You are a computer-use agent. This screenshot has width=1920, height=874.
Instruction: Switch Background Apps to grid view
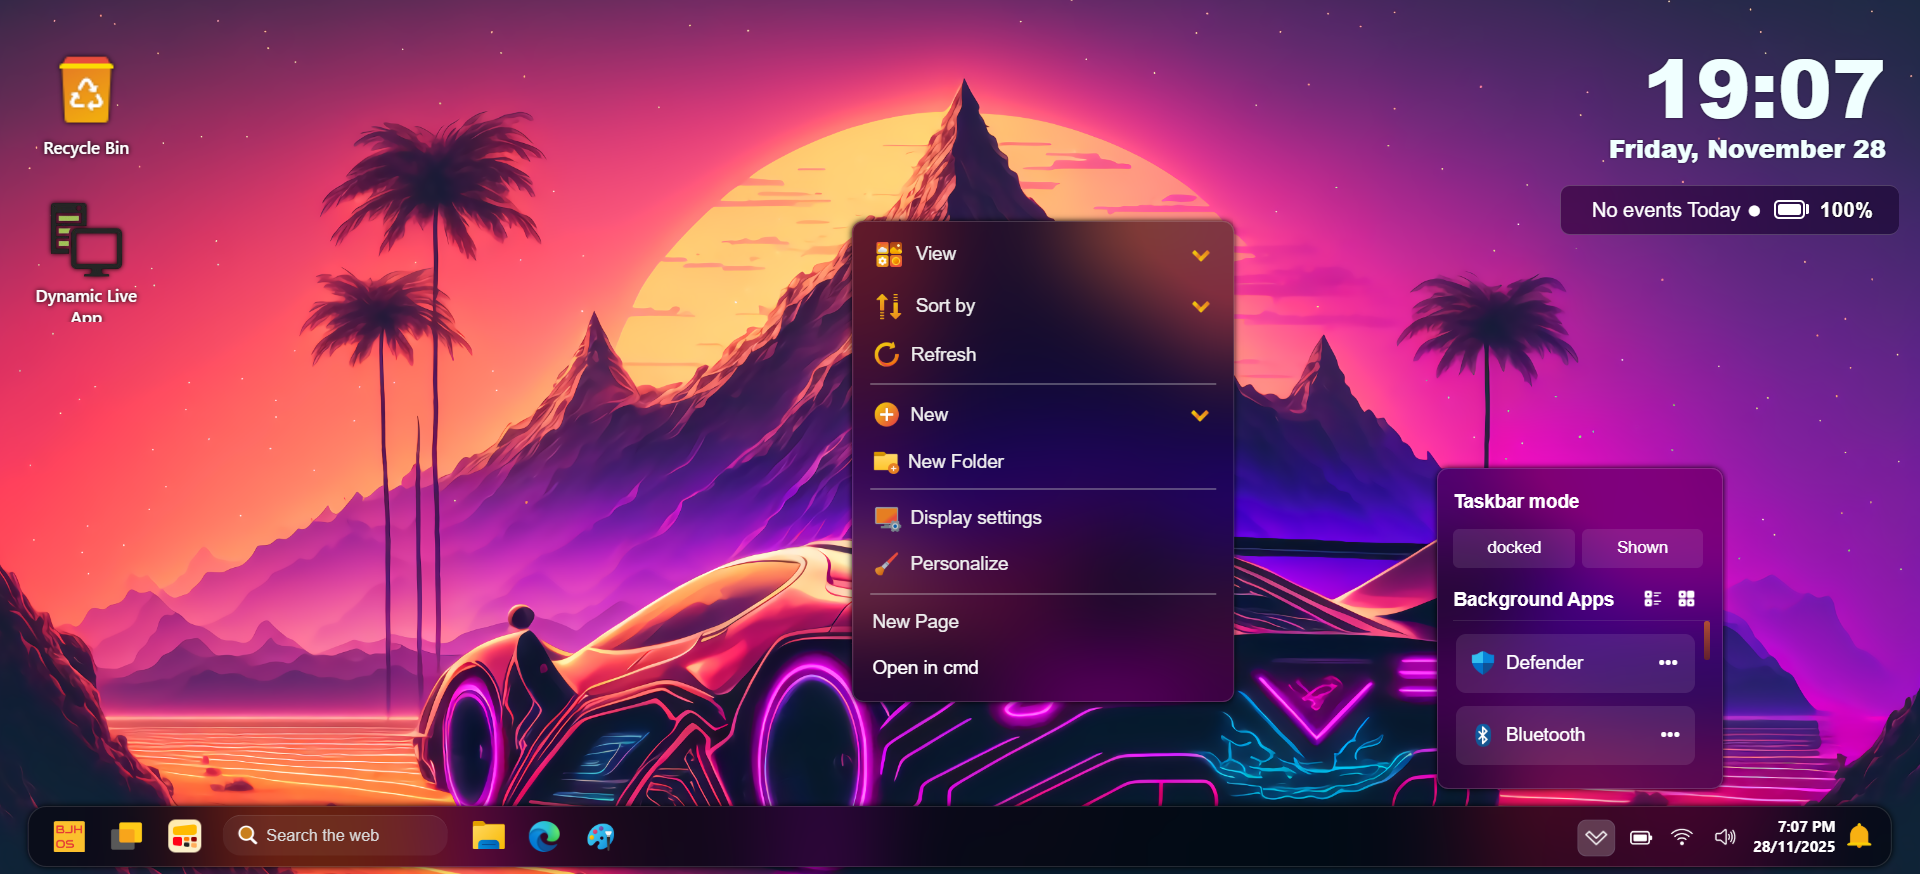tap(1686, 598)
